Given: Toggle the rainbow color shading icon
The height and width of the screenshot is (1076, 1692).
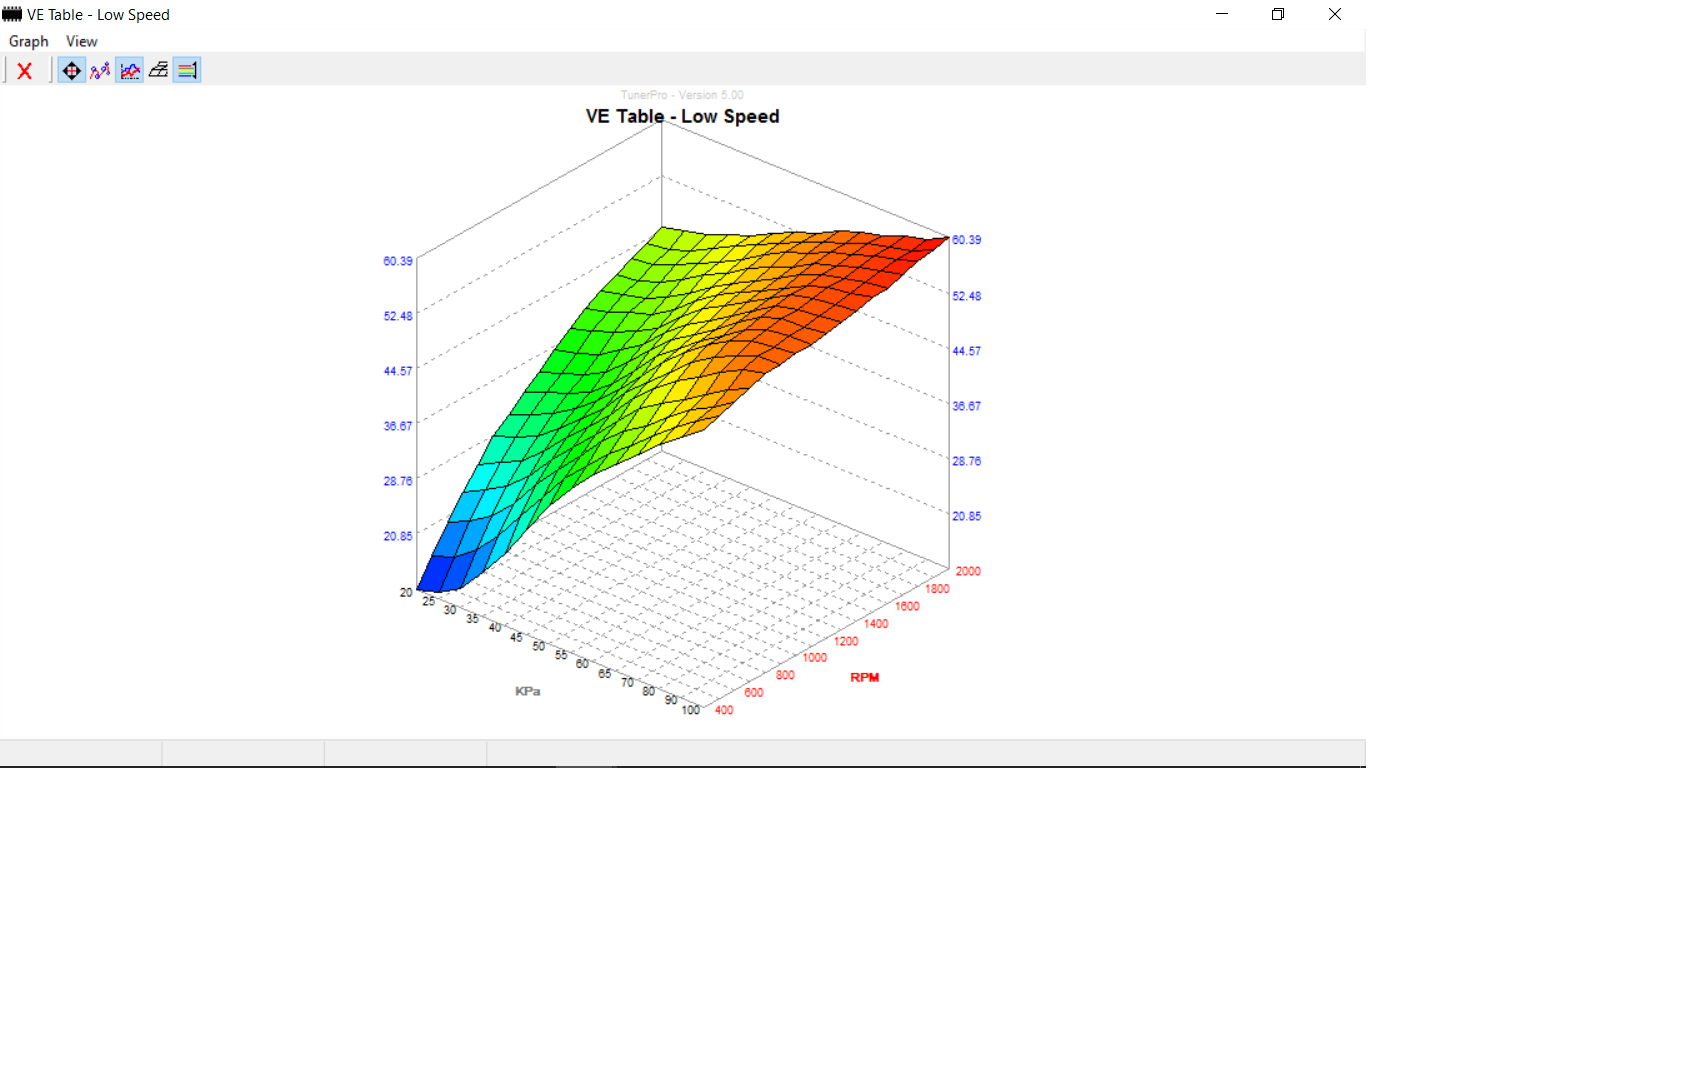Looking at the screenshot, I should (x=187, y=71).
